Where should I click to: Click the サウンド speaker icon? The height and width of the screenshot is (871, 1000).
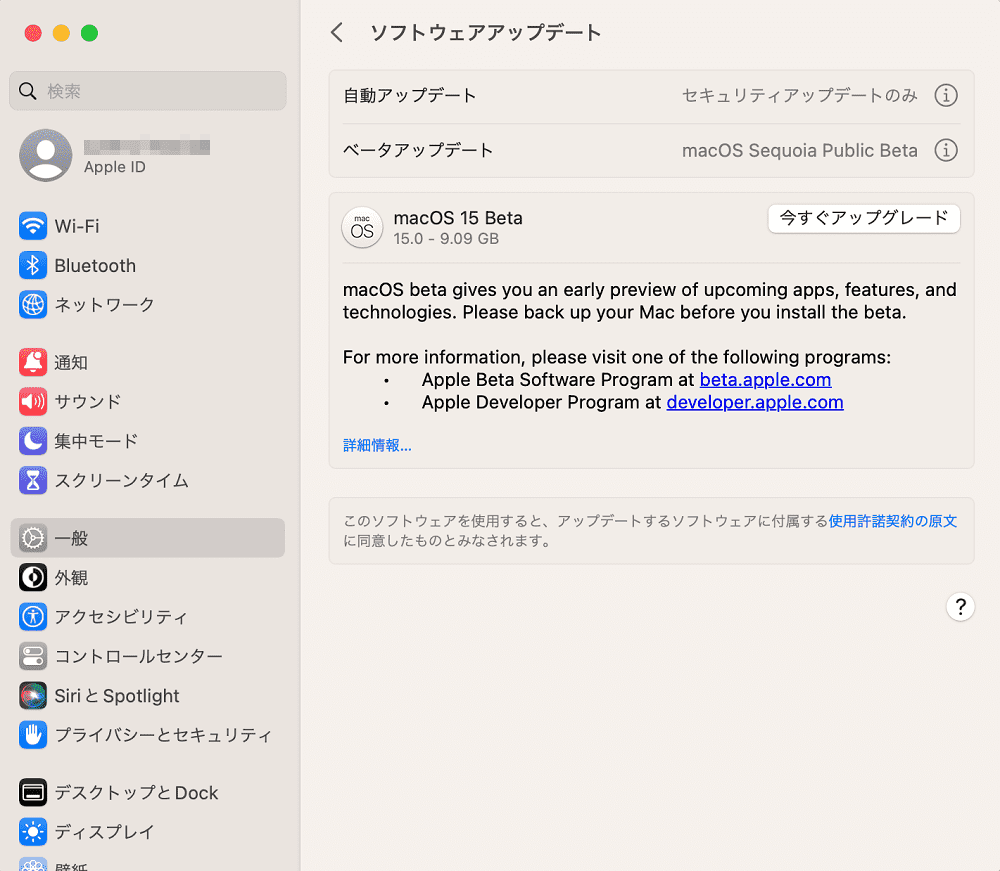33,402
